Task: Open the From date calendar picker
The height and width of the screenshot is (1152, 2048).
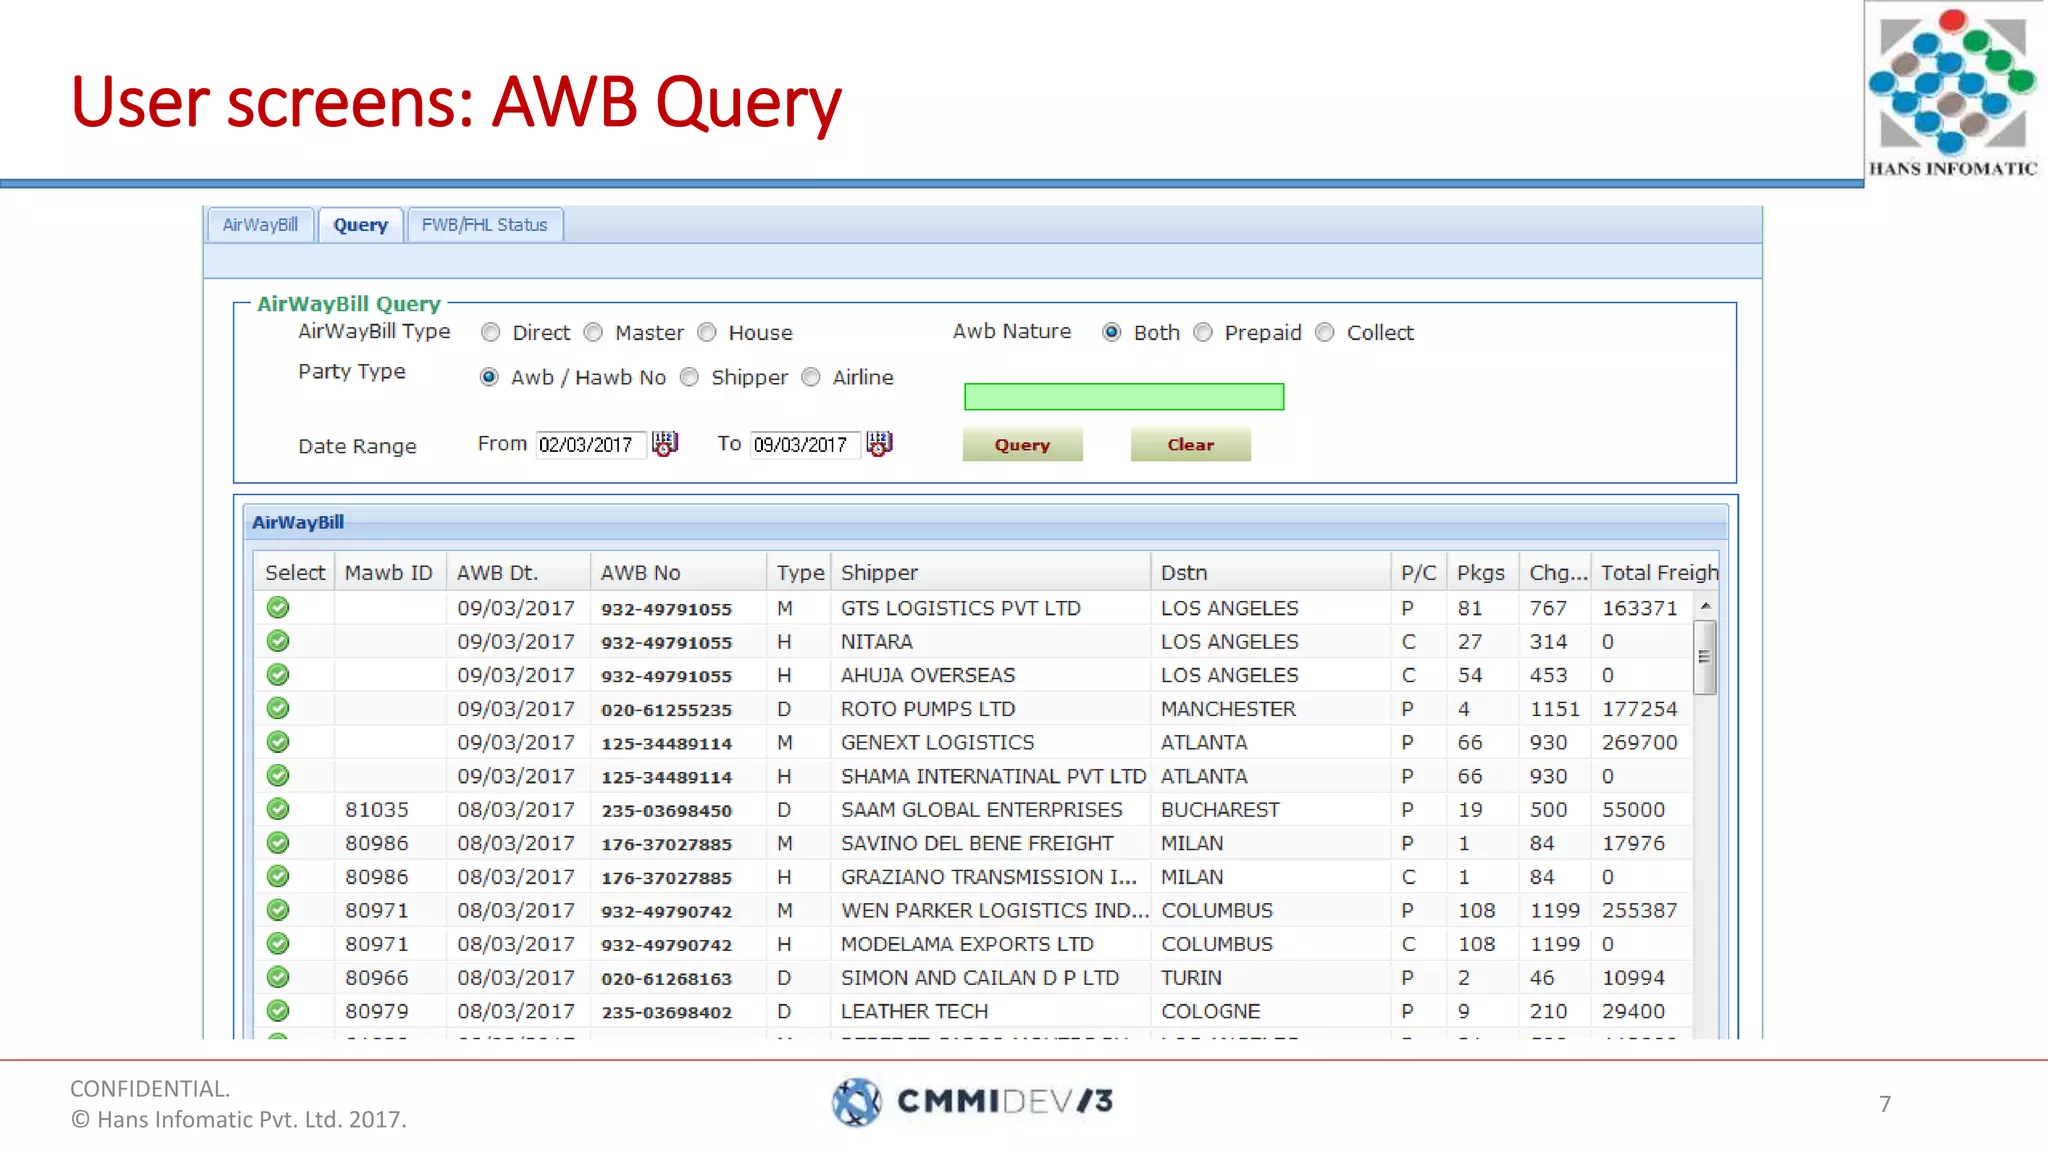Action: click(x=664, y=443)
